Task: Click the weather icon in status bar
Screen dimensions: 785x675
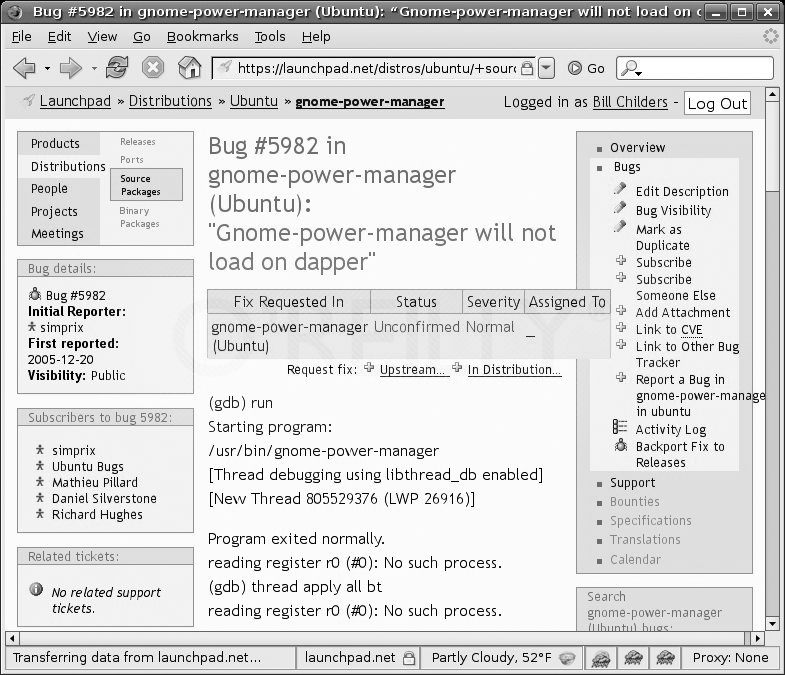Action: click(x=568, y=658)
